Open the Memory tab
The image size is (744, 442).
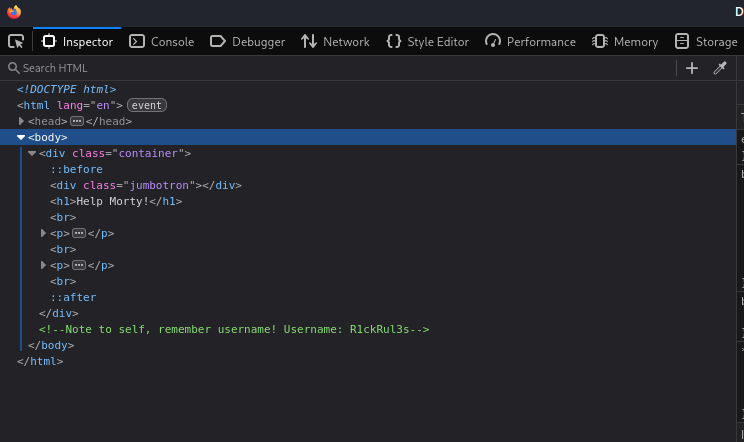(625, 41)
